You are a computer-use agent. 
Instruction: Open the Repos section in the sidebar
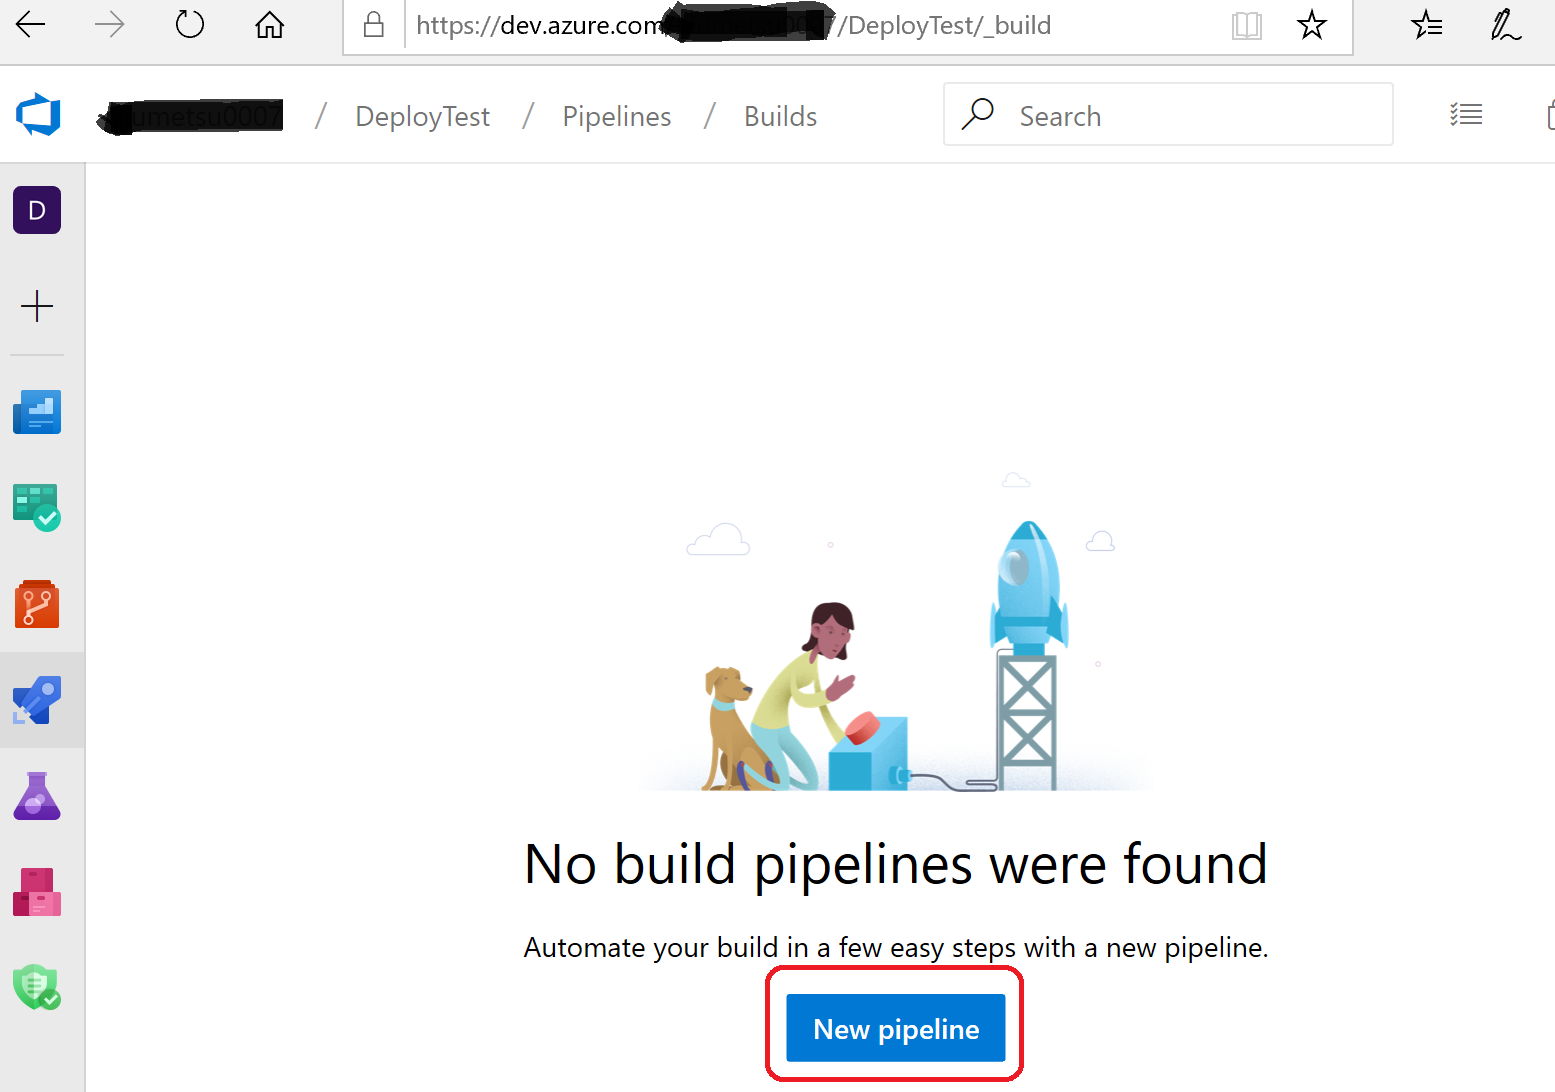(37, 603)
